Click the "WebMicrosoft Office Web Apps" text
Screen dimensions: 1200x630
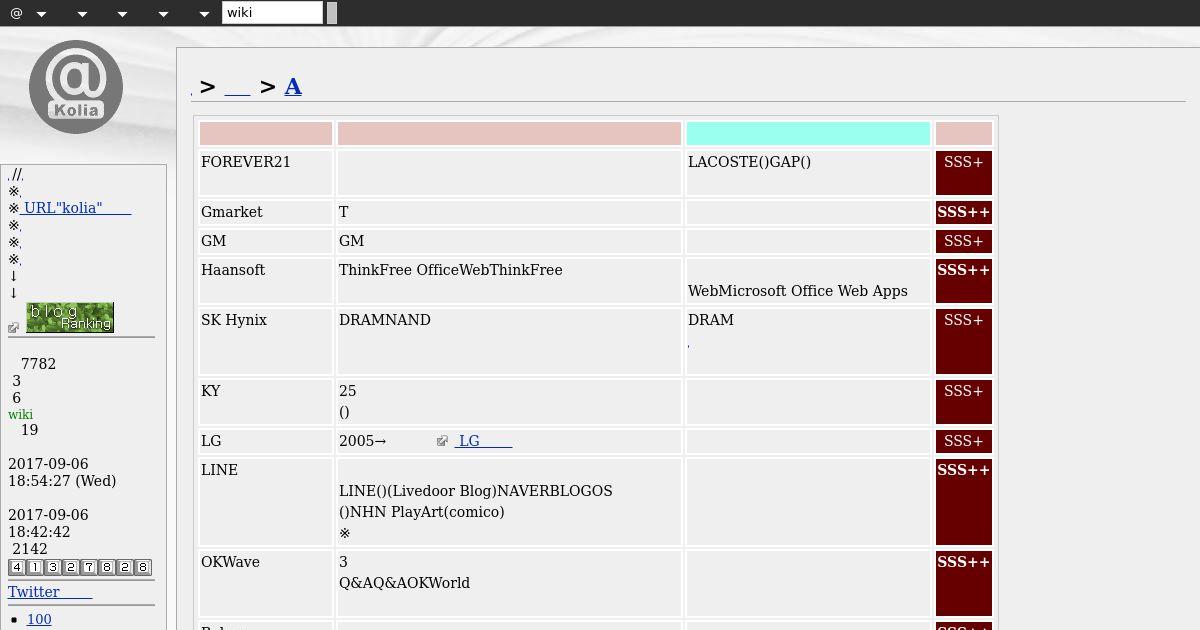[798, 291]
